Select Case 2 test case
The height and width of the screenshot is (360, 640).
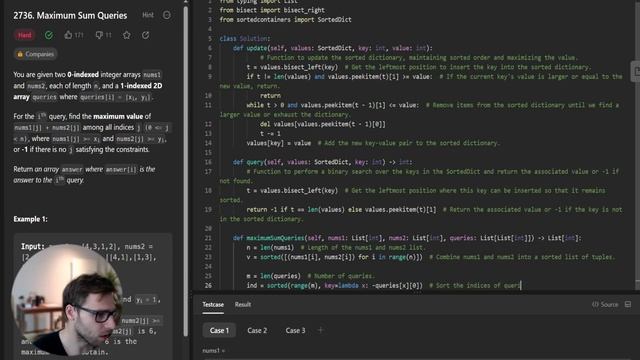coord(257,330)
